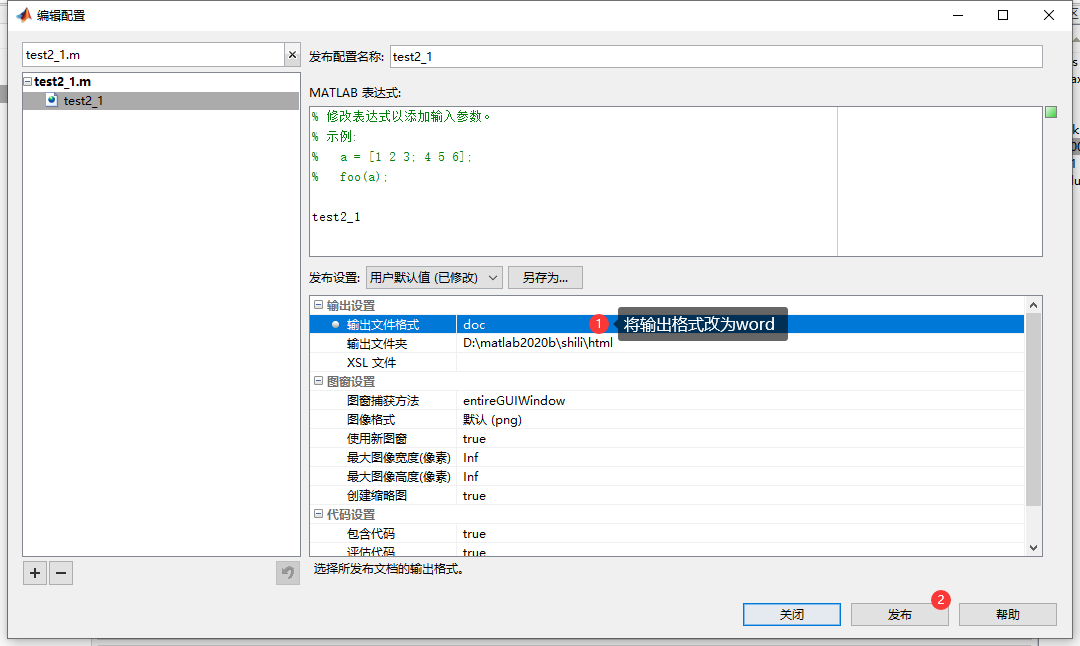Click true value of 创建缩略图

click(474, 496)
